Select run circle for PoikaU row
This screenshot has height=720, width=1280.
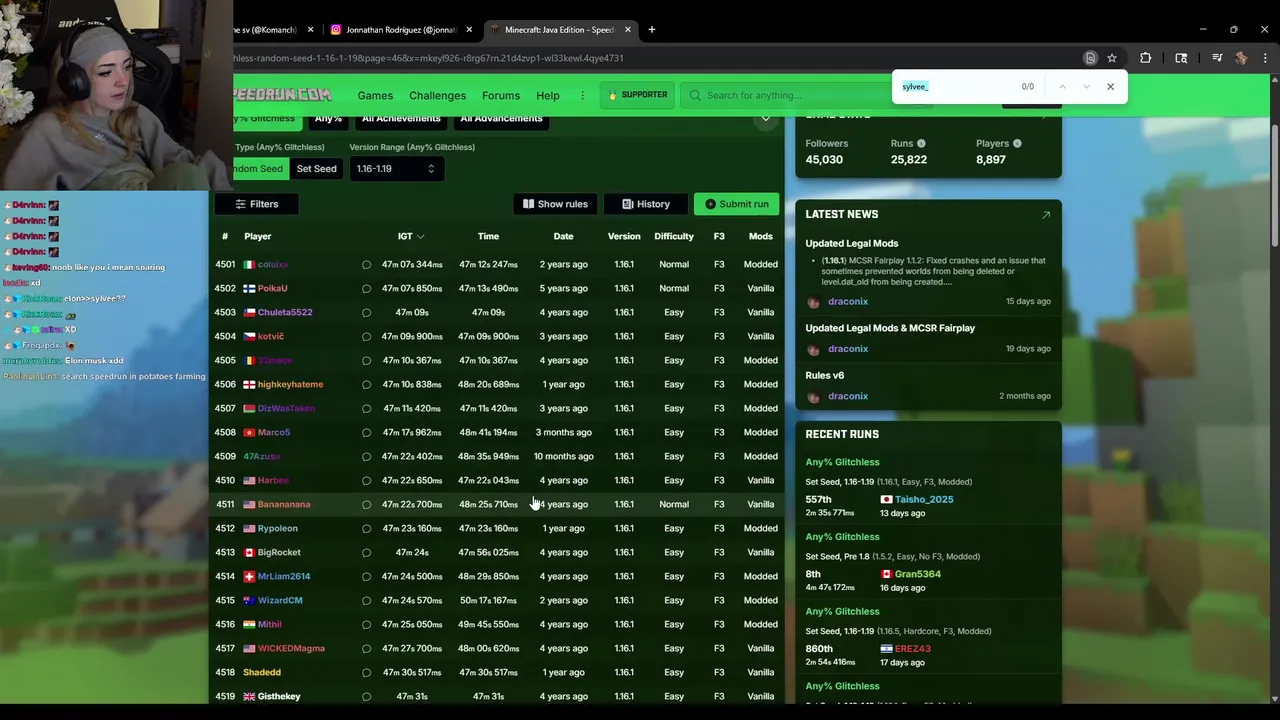[x=366, y=289]
